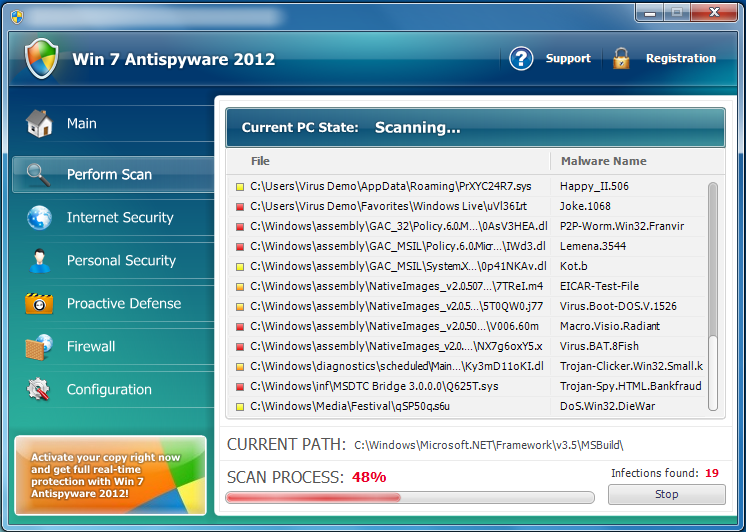Viewport: 746px width, 532px height.
Task: Select the Lemena.3544 malware name
Action: coord(593,246)
